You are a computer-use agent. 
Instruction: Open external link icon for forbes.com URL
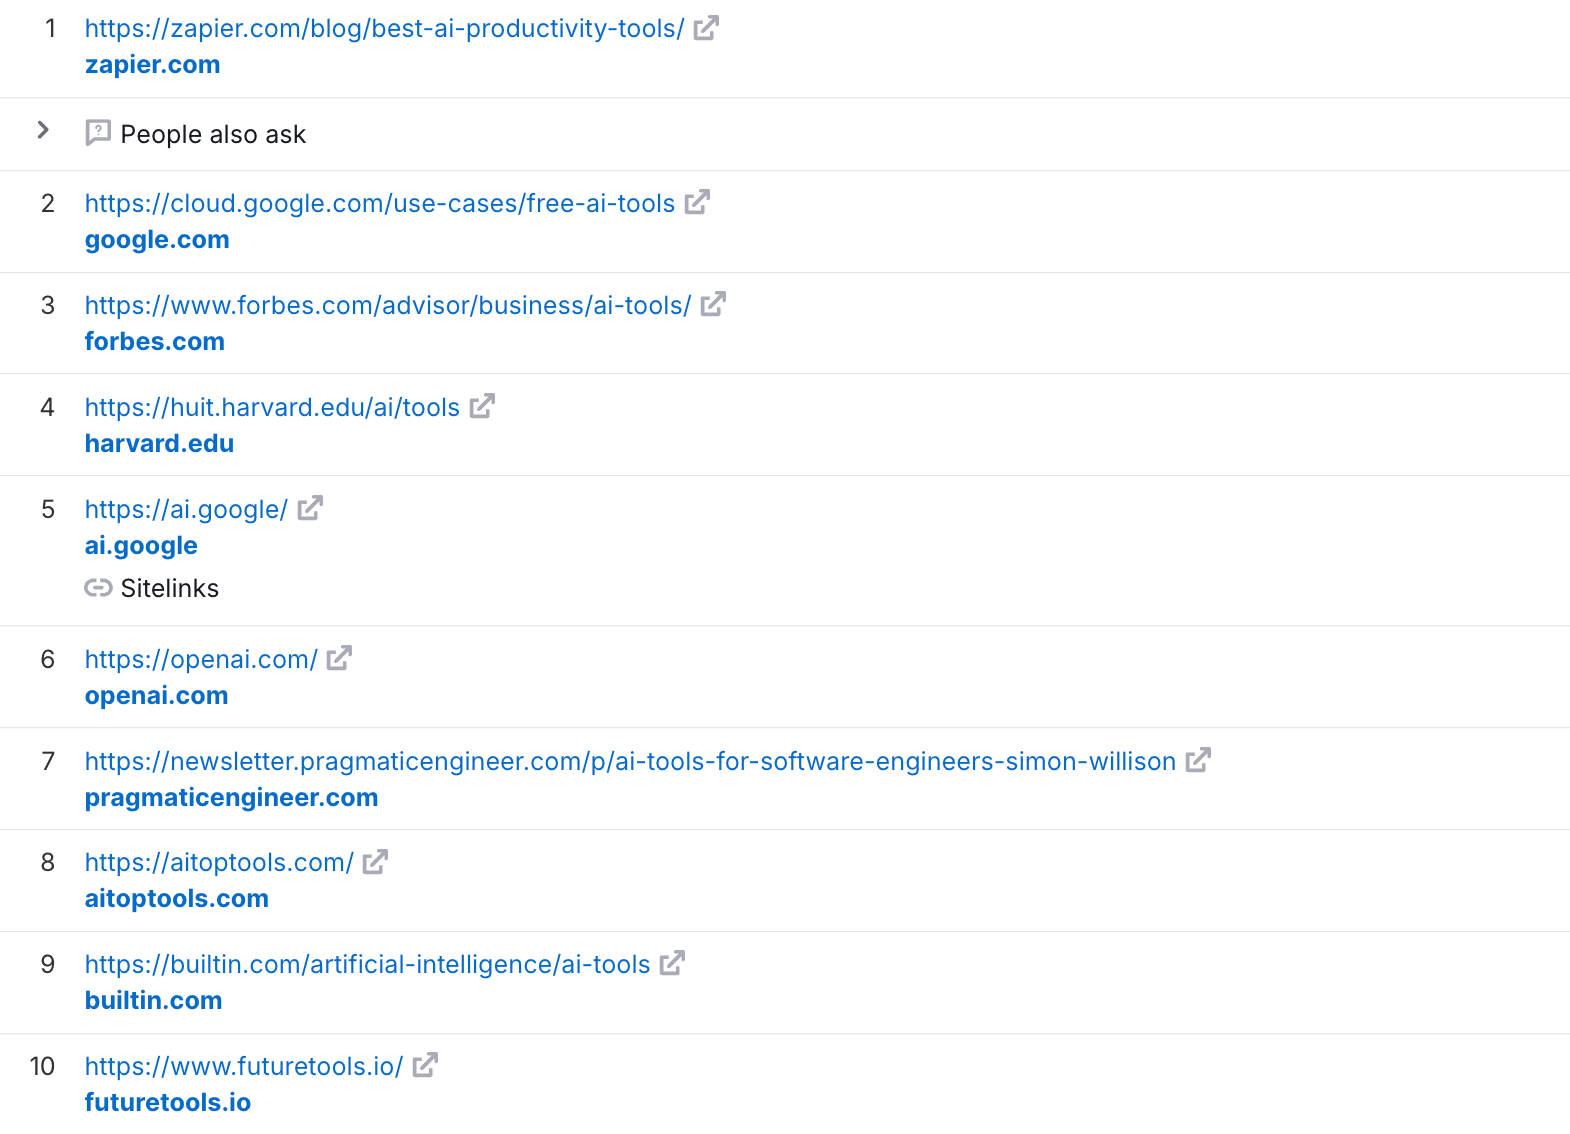713,304
